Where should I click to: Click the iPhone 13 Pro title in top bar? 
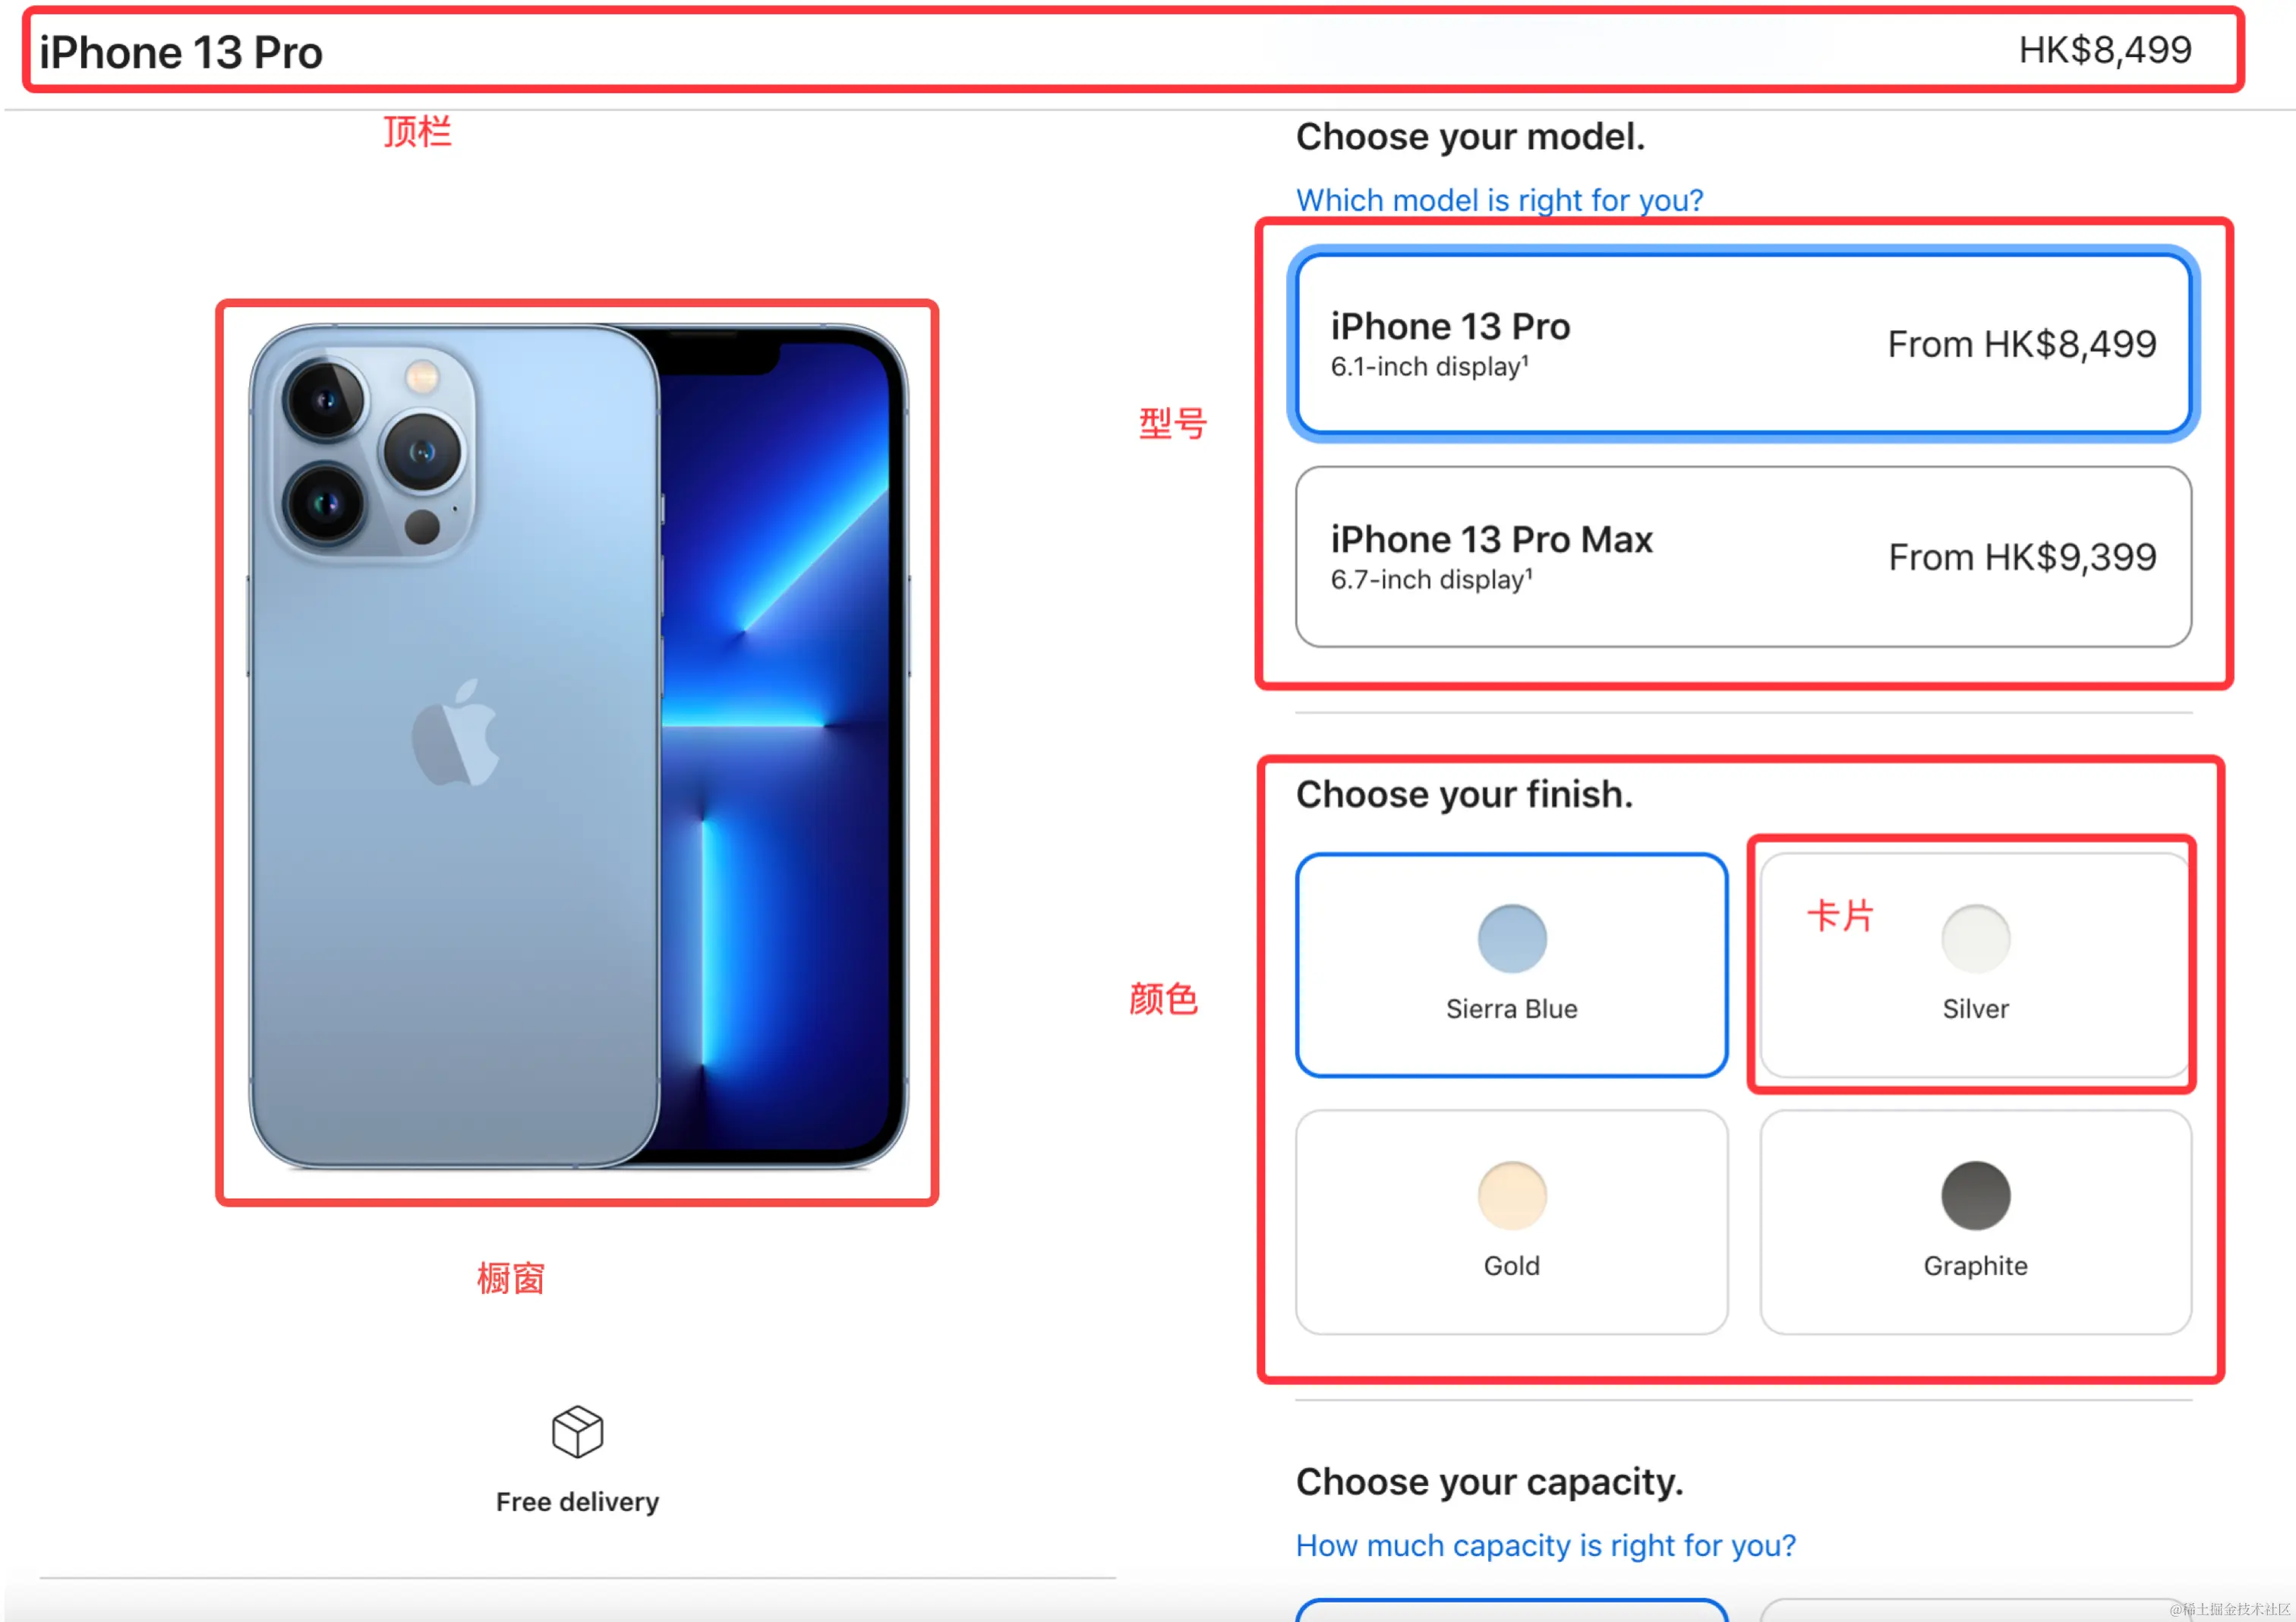pyautogui.click(x=181, y=52)
